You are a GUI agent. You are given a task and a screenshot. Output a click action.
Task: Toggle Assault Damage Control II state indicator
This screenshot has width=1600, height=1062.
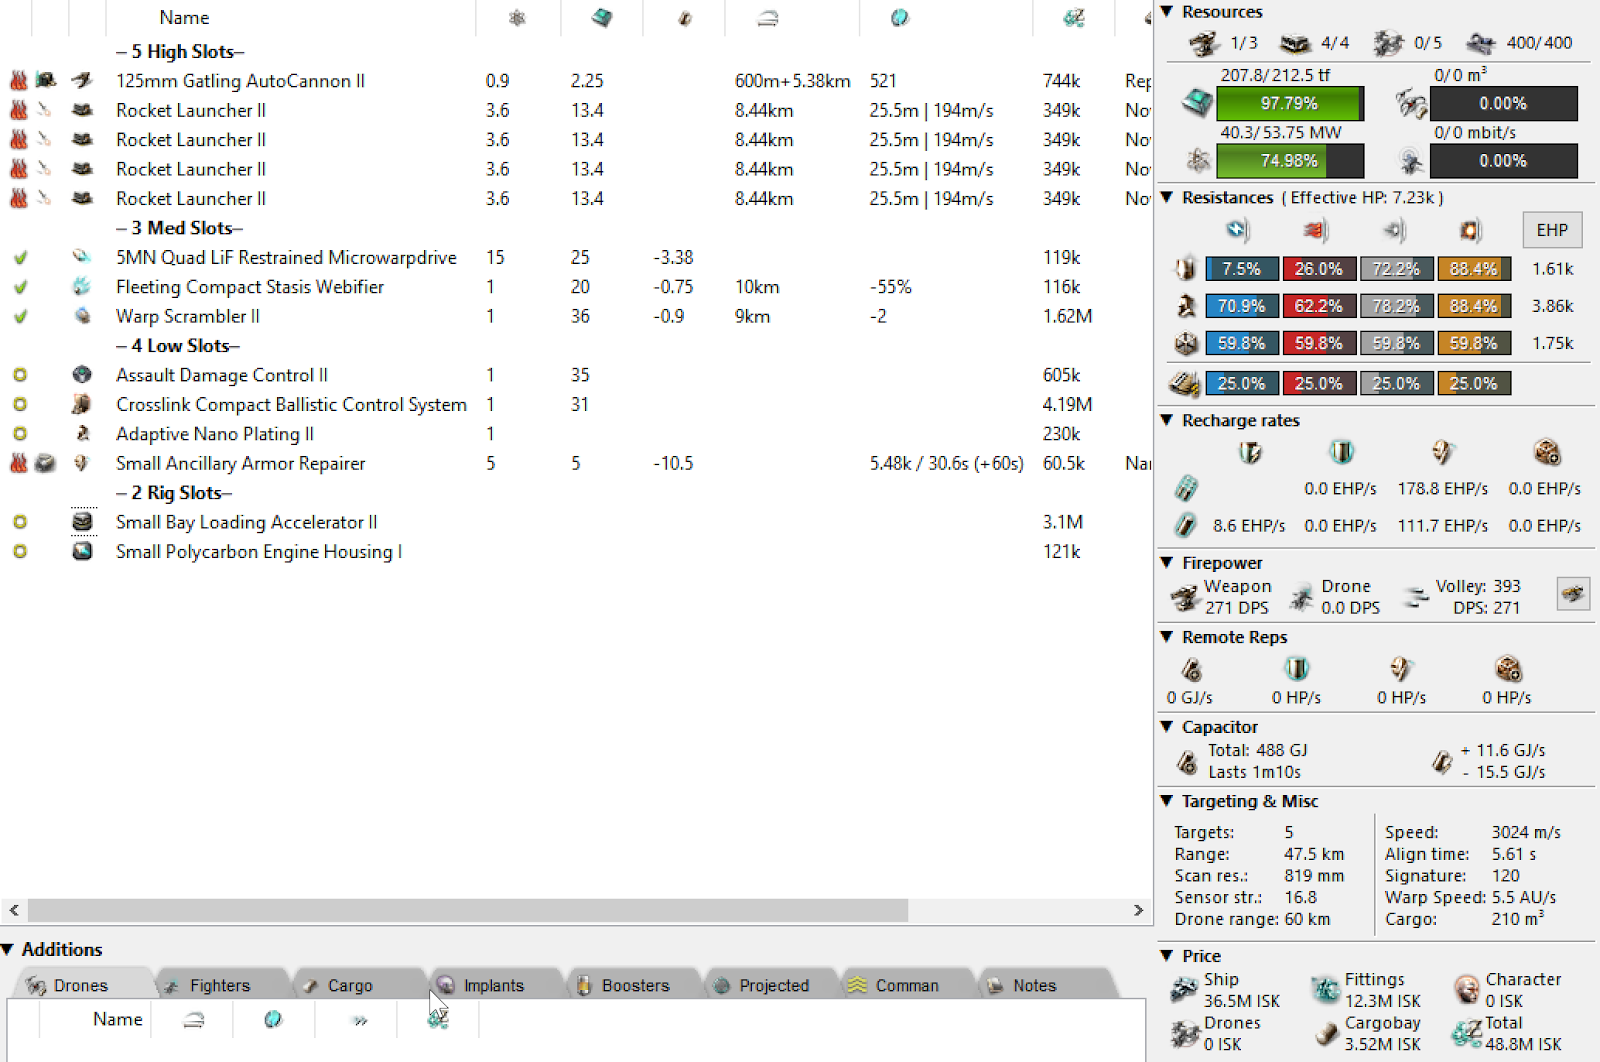(20, 375)
